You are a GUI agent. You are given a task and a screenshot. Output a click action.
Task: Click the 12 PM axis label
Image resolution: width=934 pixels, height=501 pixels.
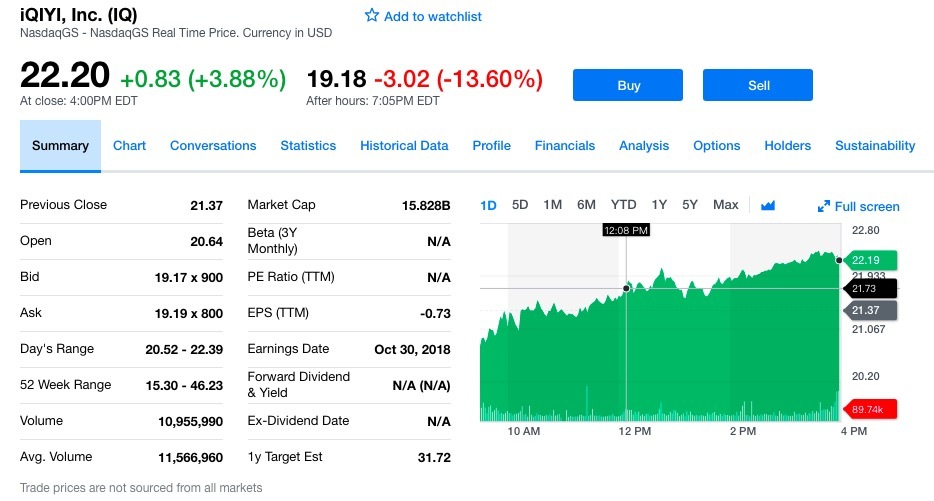point(634,431)
